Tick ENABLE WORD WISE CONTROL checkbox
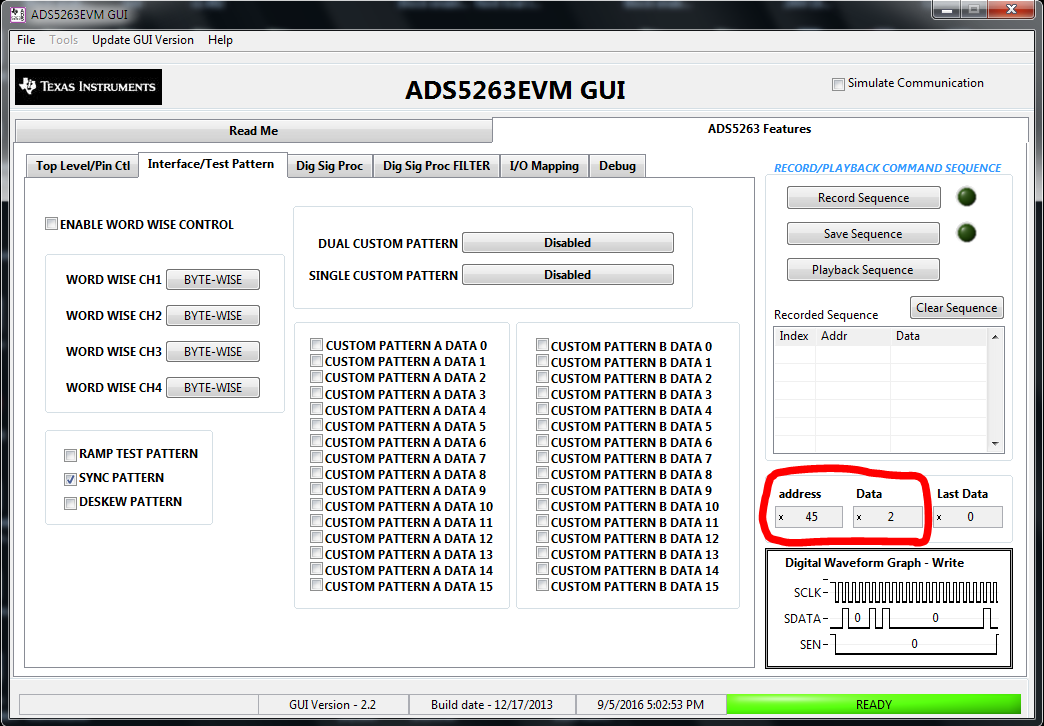The width and height of the screenshot is (1044, 726). pyautogui.click(x=51, y=224)
